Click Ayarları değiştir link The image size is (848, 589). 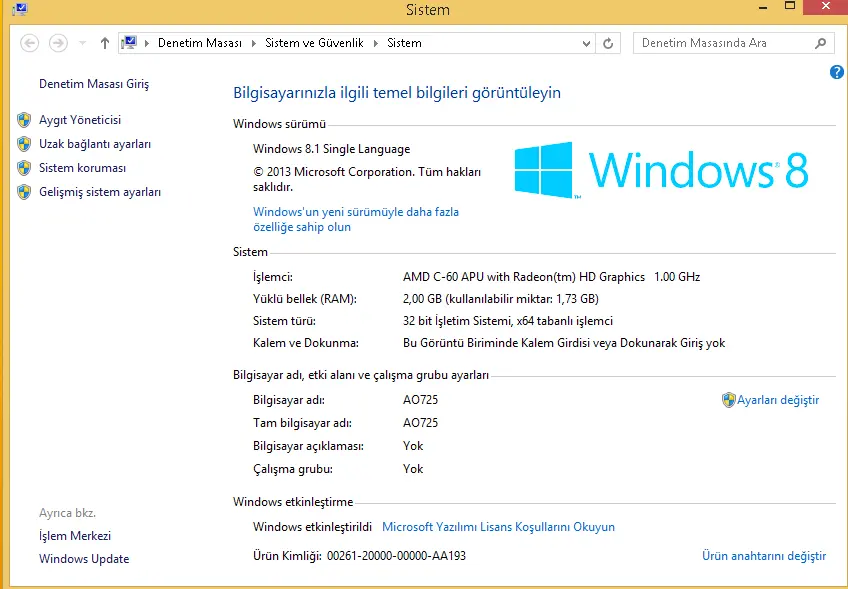point(778,400)
